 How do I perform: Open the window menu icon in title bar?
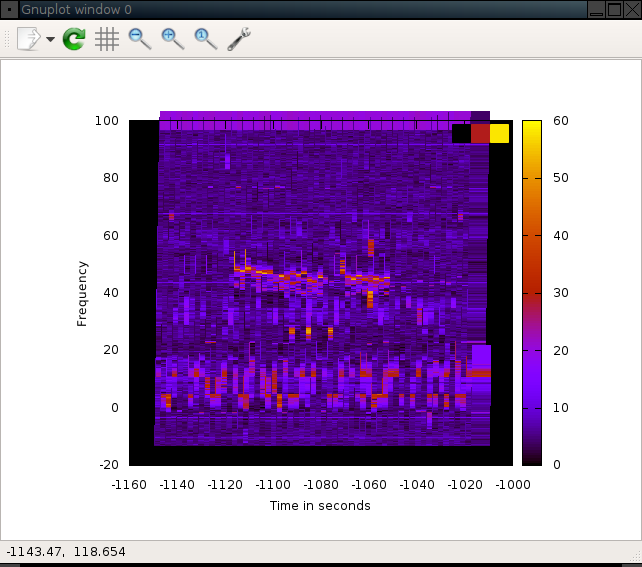9,9
